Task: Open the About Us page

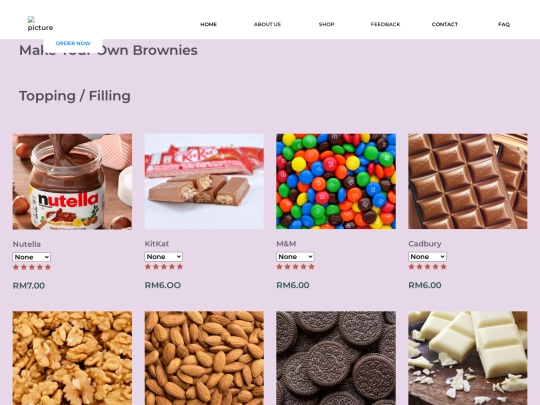Action: 267,24
